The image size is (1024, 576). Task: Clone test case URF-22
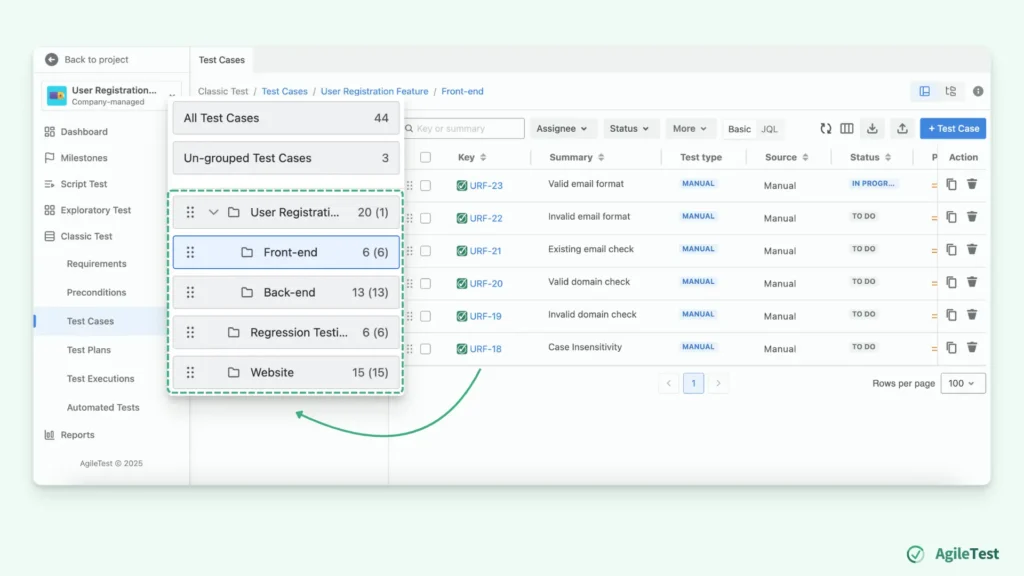click(x=952, y=217)
